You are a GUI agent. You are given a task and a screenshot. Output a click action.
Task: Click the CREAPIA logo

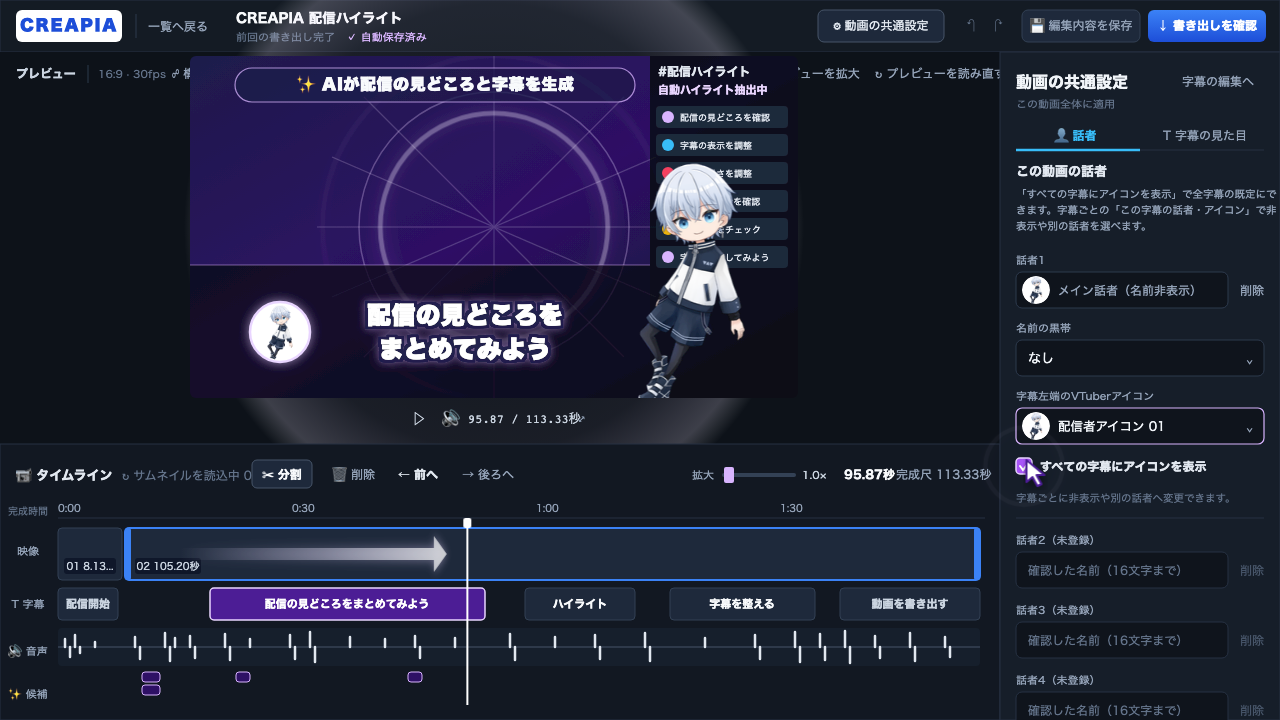click(x=69, y=26)
